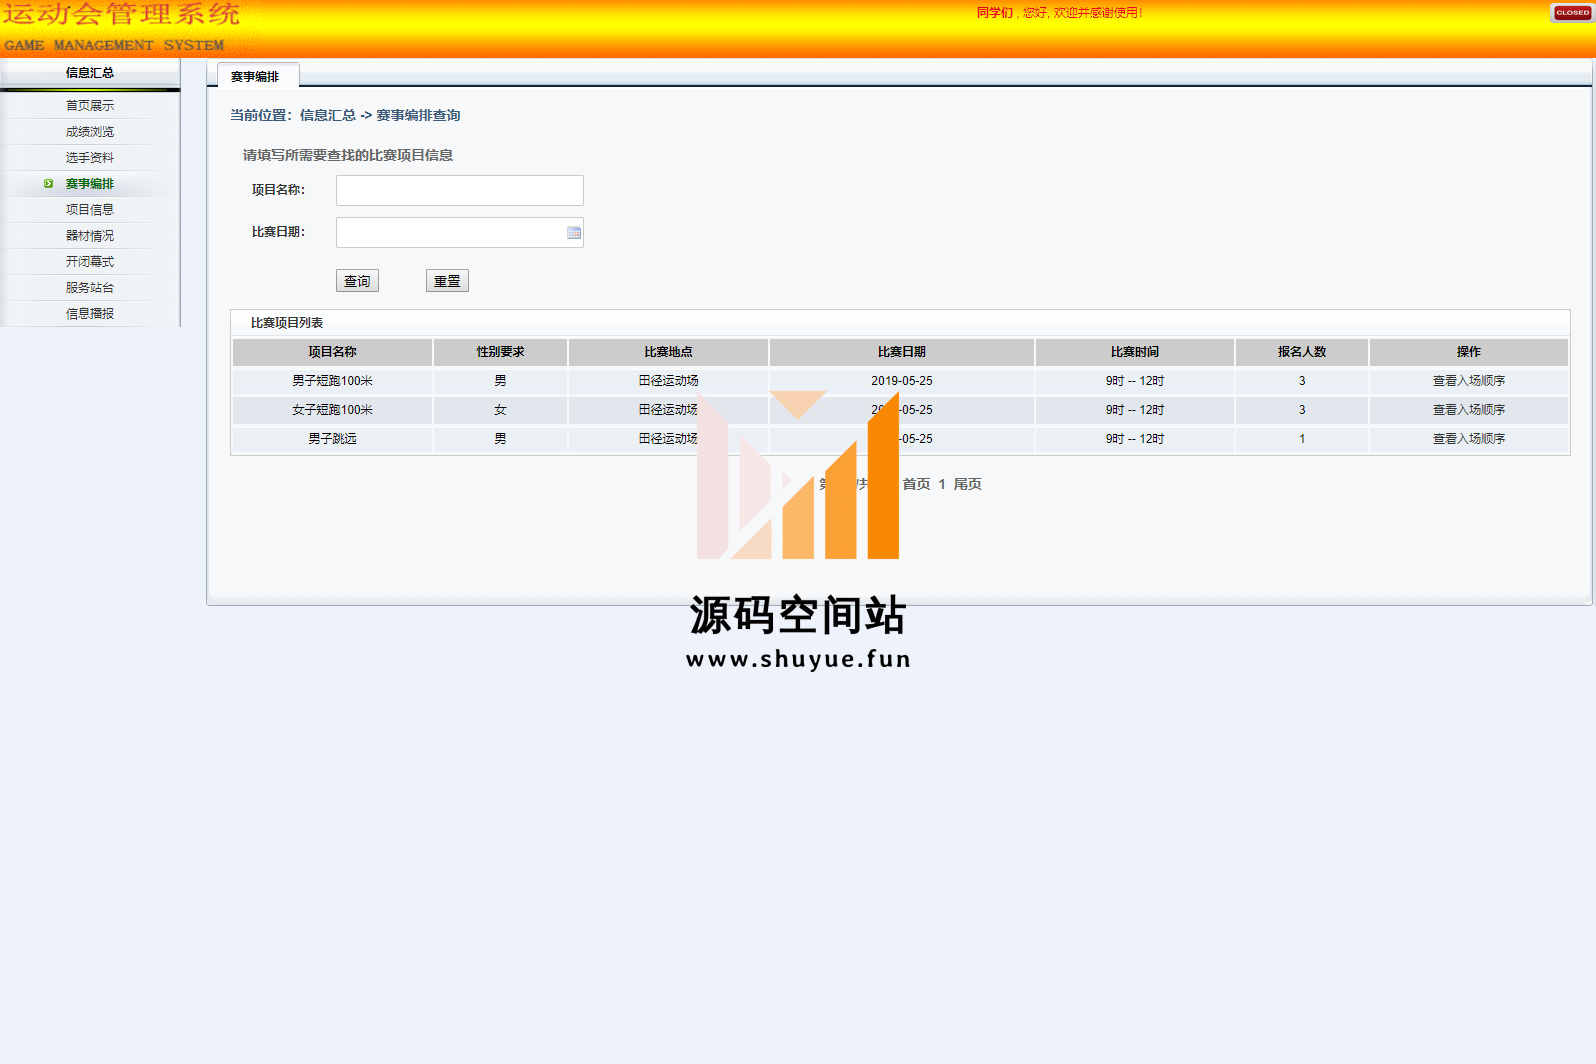Click count 1 in 男子跳远 row
The width and height of the screenshot is (1596, 1064).
click(x=1302, y=439)
